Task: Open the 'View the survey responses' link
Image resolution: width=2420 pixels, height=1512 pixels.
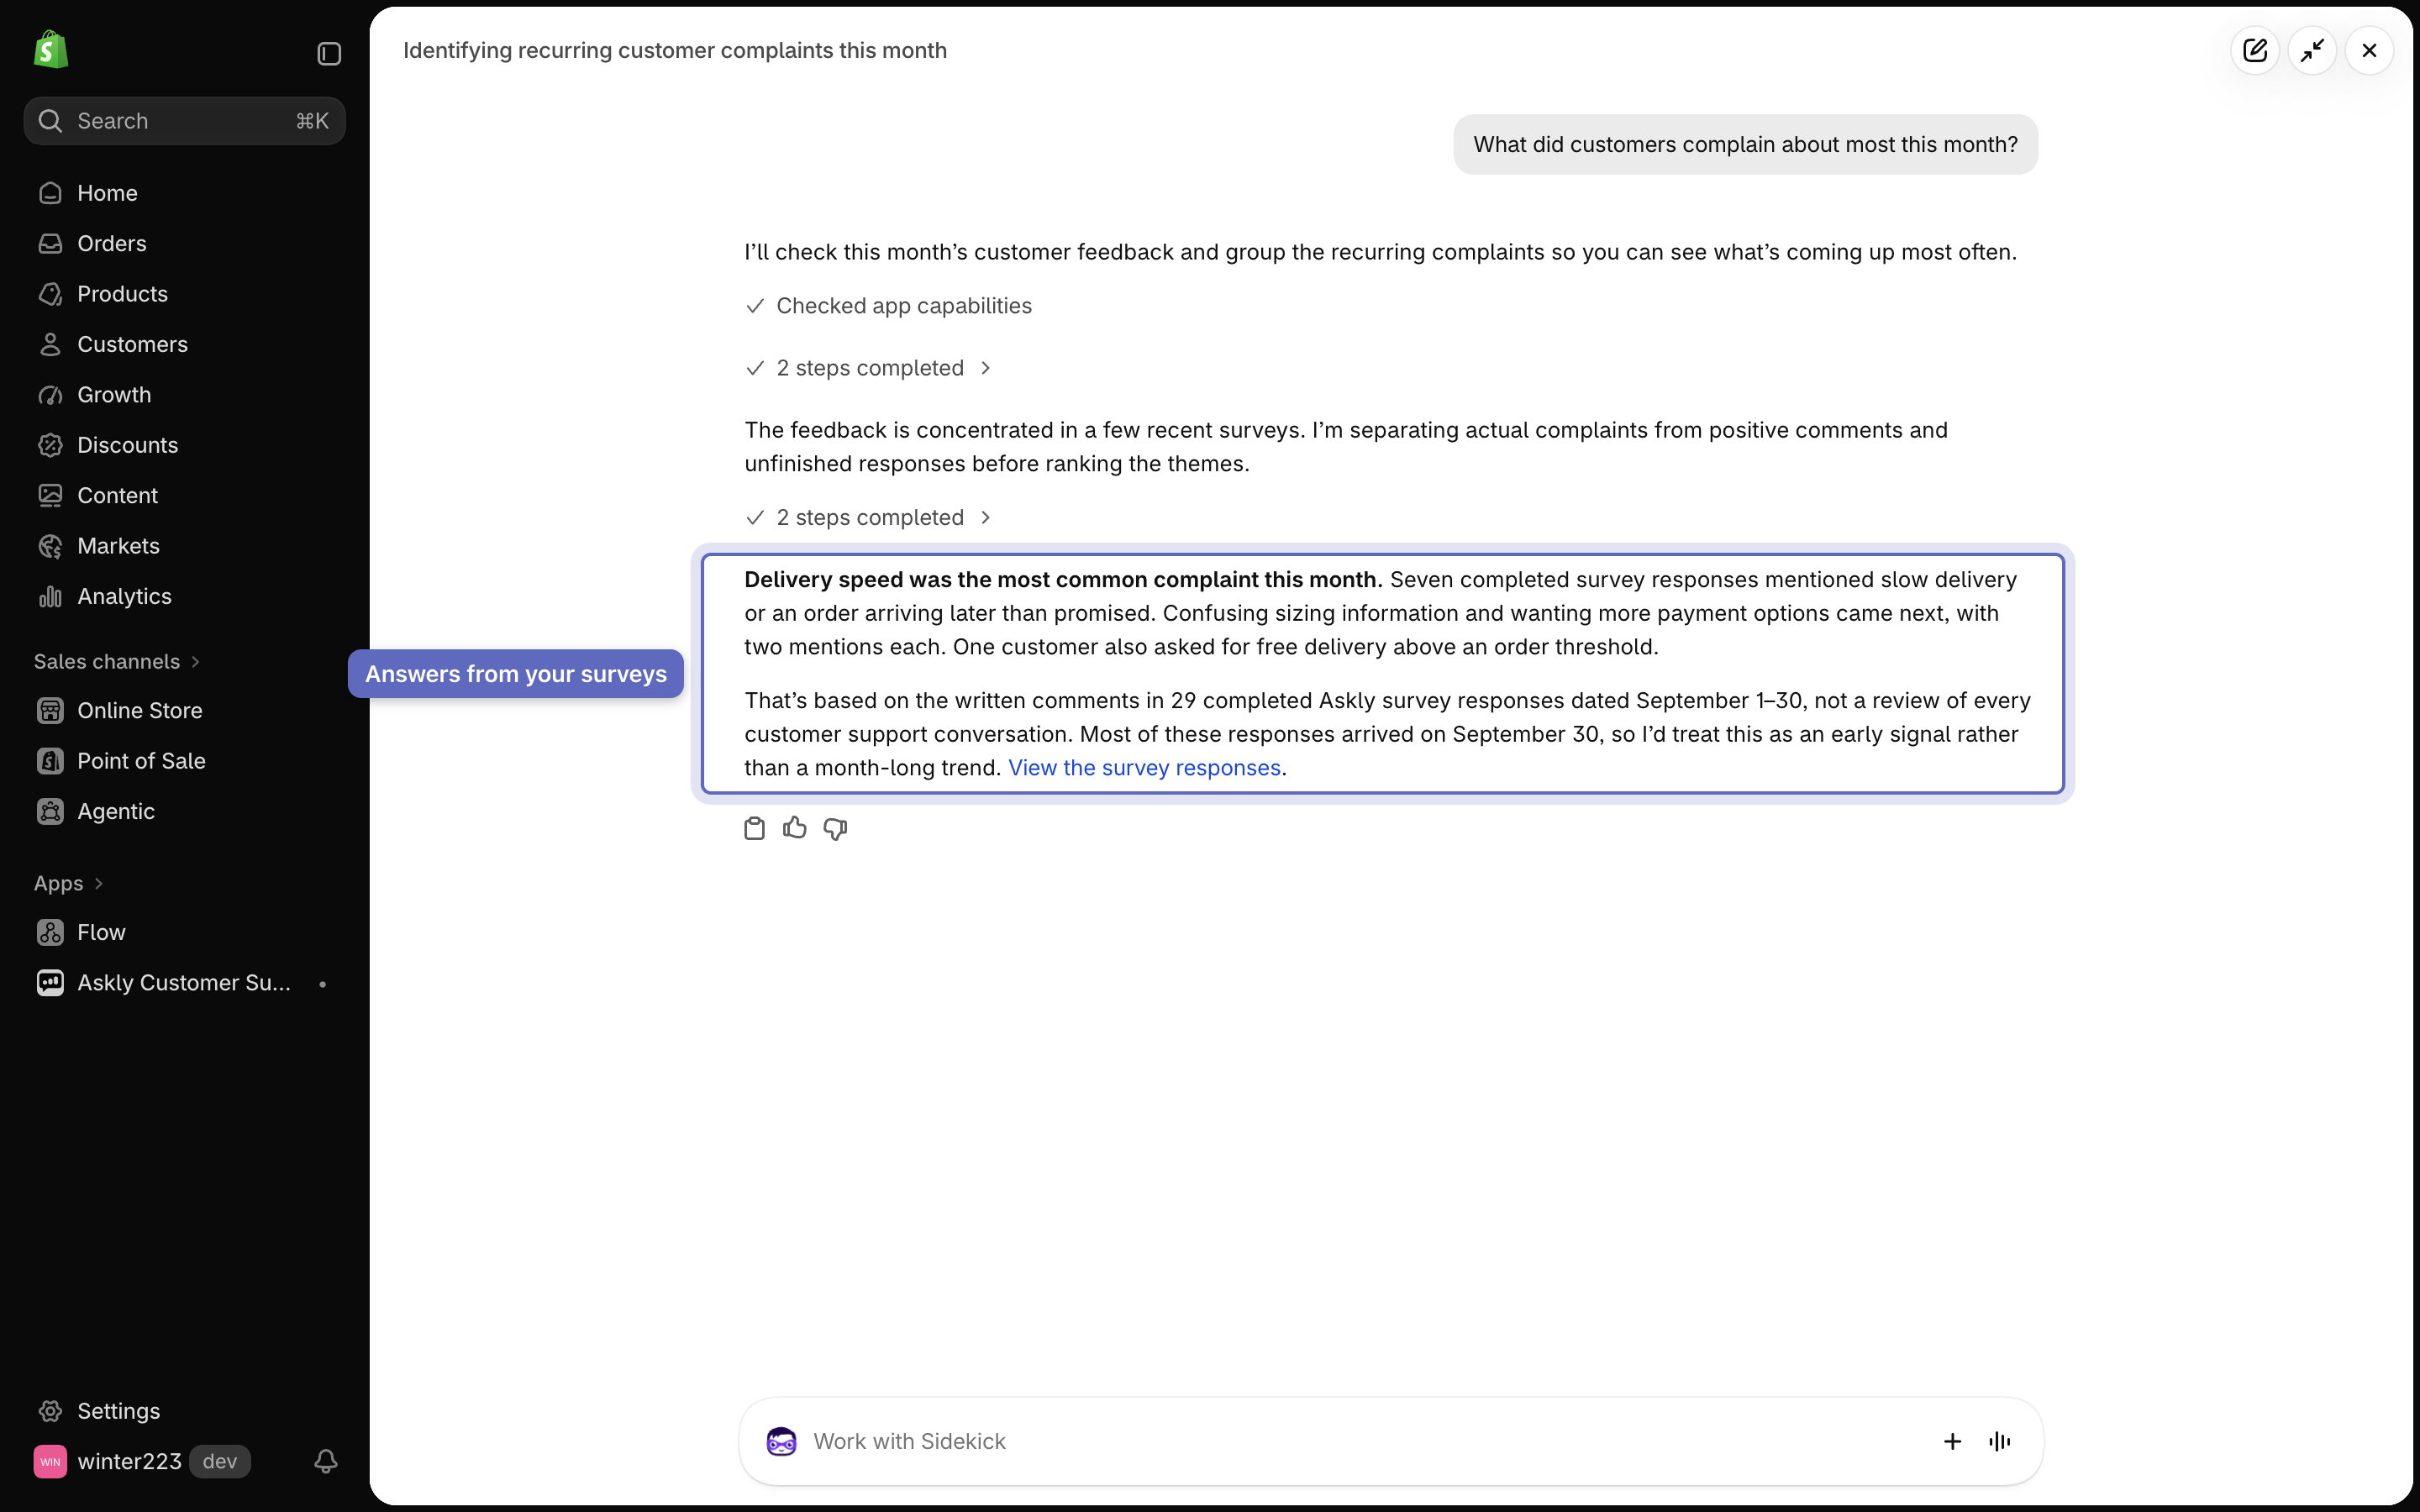Action: pos(1144,767)
